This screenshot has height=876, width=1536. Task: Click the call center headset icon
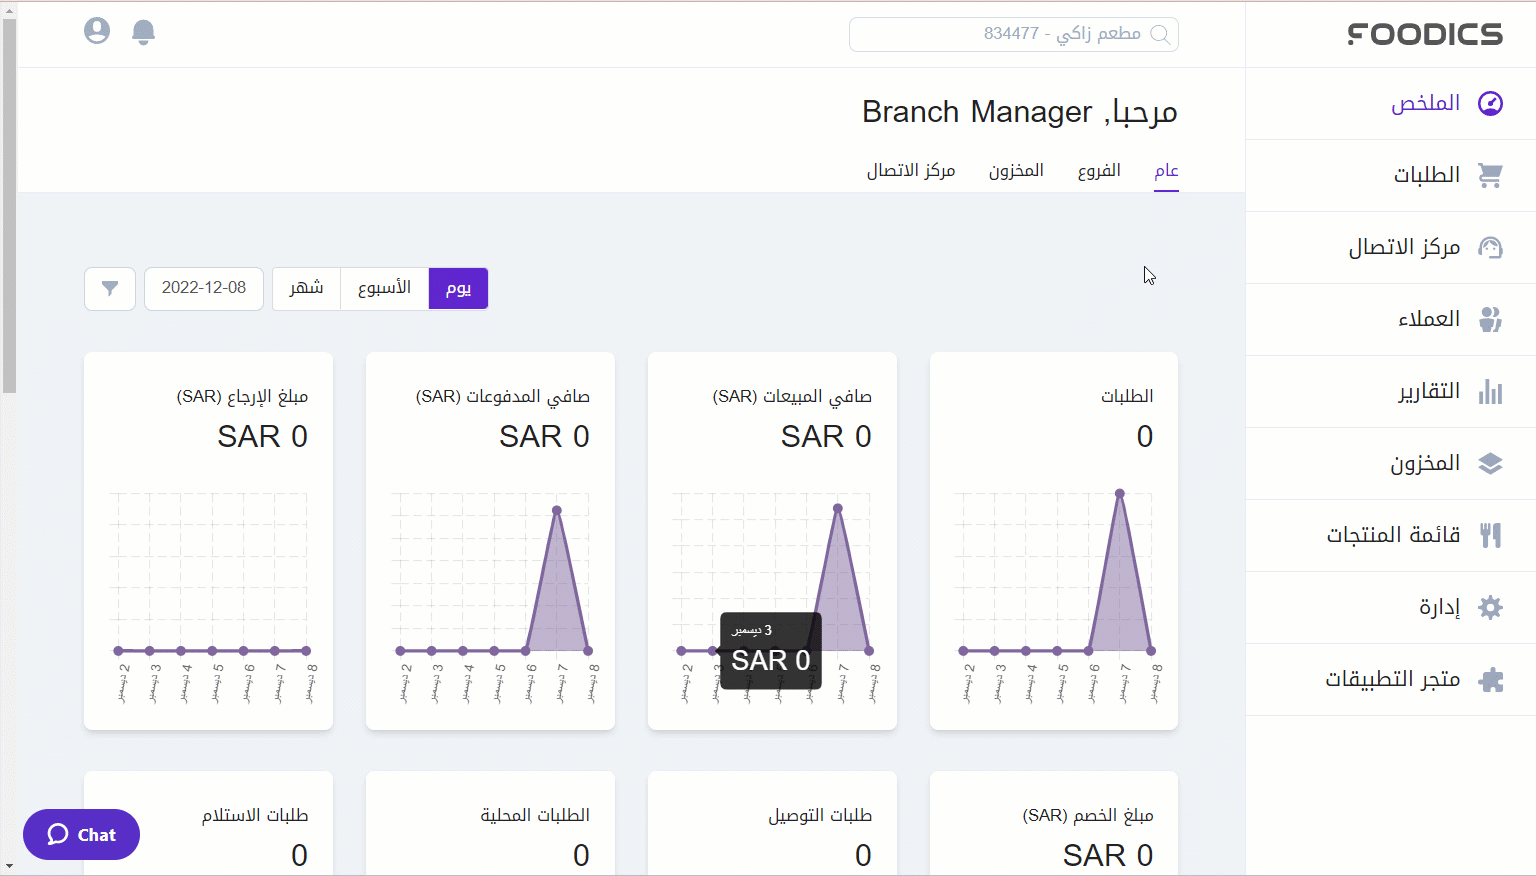click(x=1490, y=247)
